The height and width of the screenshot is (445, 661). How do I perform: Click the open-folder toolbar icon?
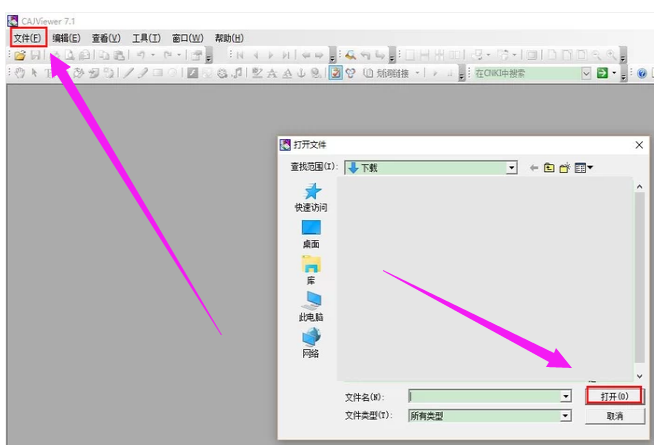tap(19, 55)
